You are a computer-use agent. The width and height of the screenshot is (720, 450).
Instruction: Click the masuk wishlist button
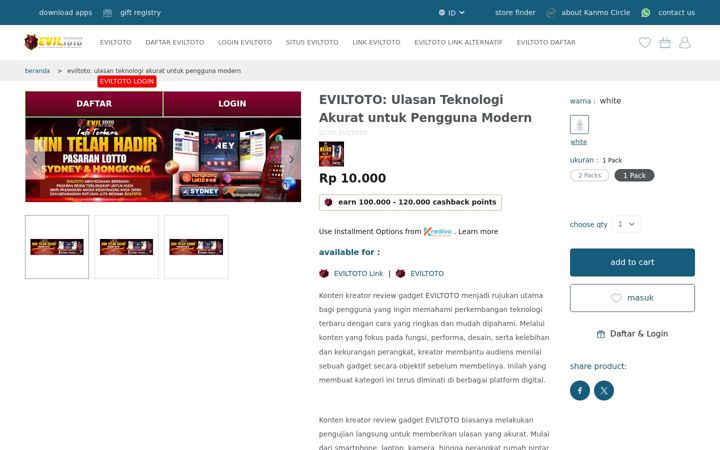coord(632,298)
